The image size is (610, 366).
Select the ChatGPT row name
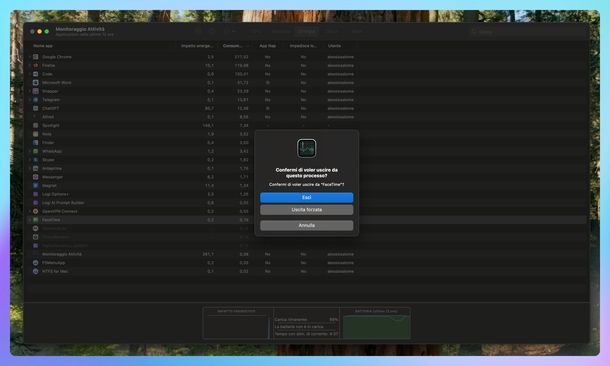tap(51, 108)
